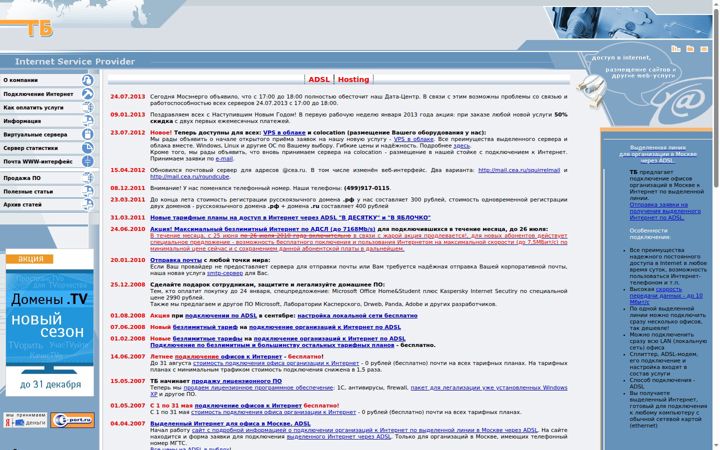Open Отправка заявки на получение выделенного Интернет link
720x450 pixels.
665,211
